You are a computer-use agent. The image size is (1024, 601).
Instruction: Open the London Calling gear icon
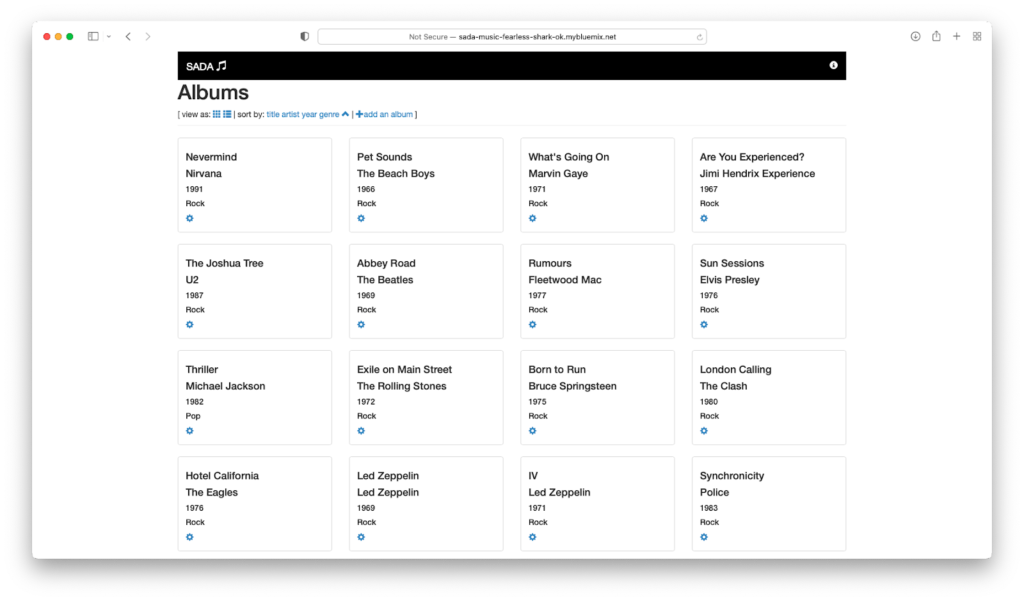pyautogui.click(x=704, y=431)
